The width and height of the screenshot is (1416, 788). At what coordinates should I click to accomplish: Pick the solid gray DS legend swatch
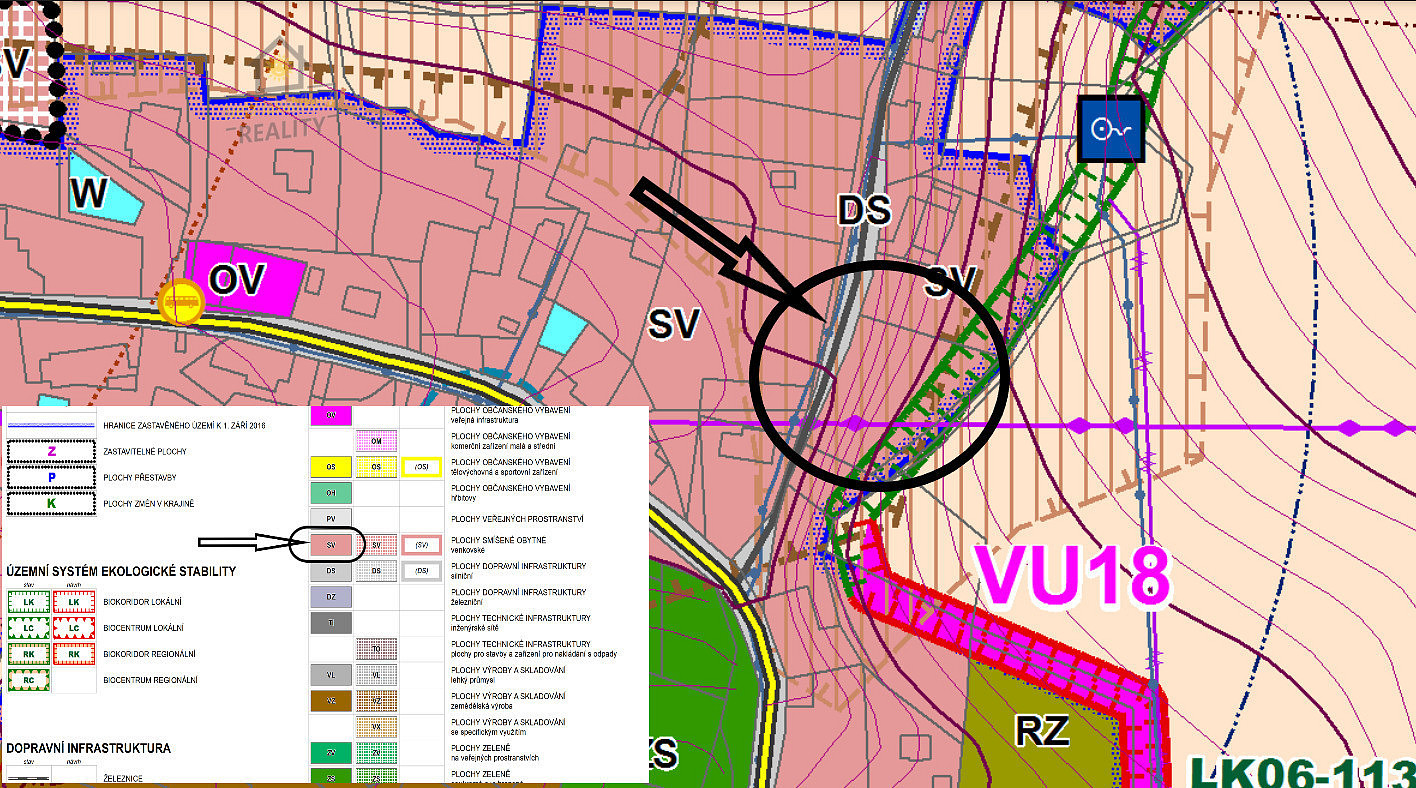(x=331, y=571)
